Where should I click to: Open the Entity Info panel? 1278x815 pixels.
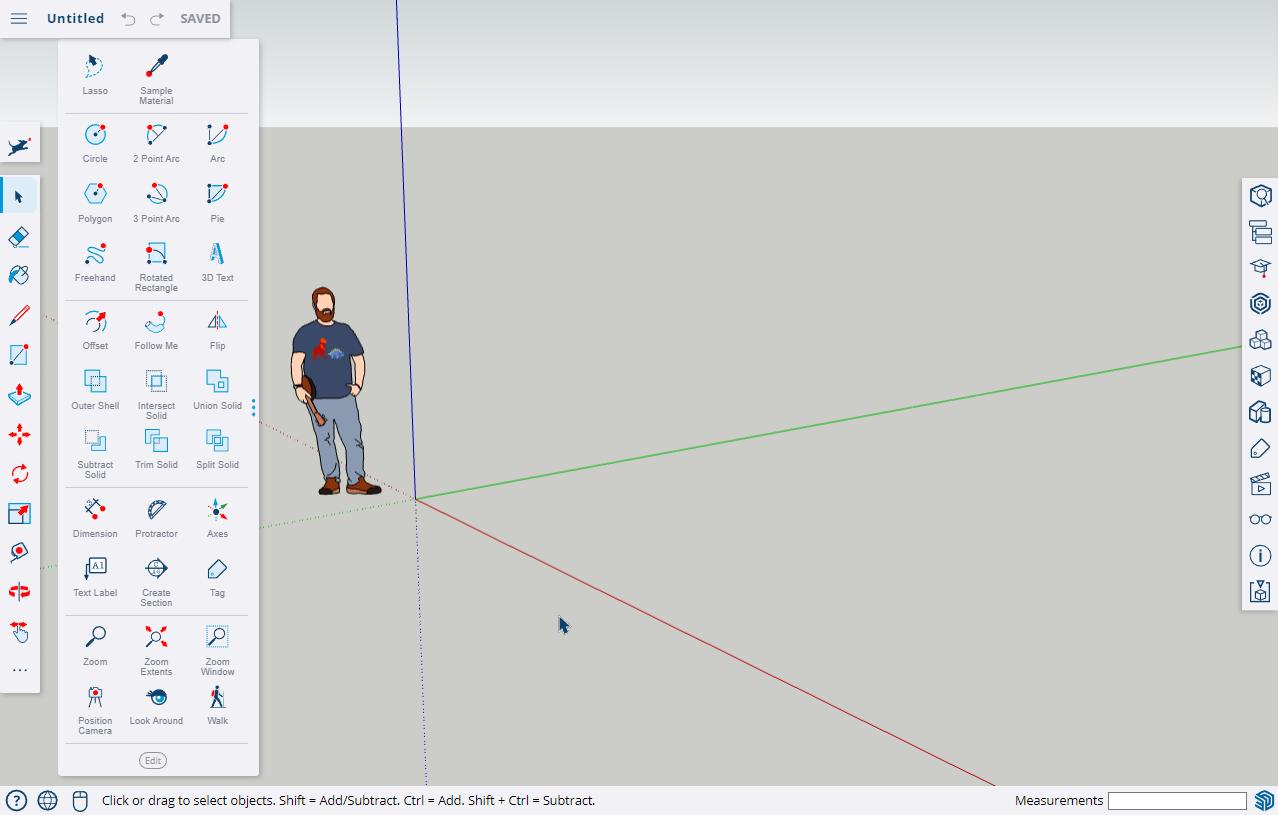click(1260, 555)
